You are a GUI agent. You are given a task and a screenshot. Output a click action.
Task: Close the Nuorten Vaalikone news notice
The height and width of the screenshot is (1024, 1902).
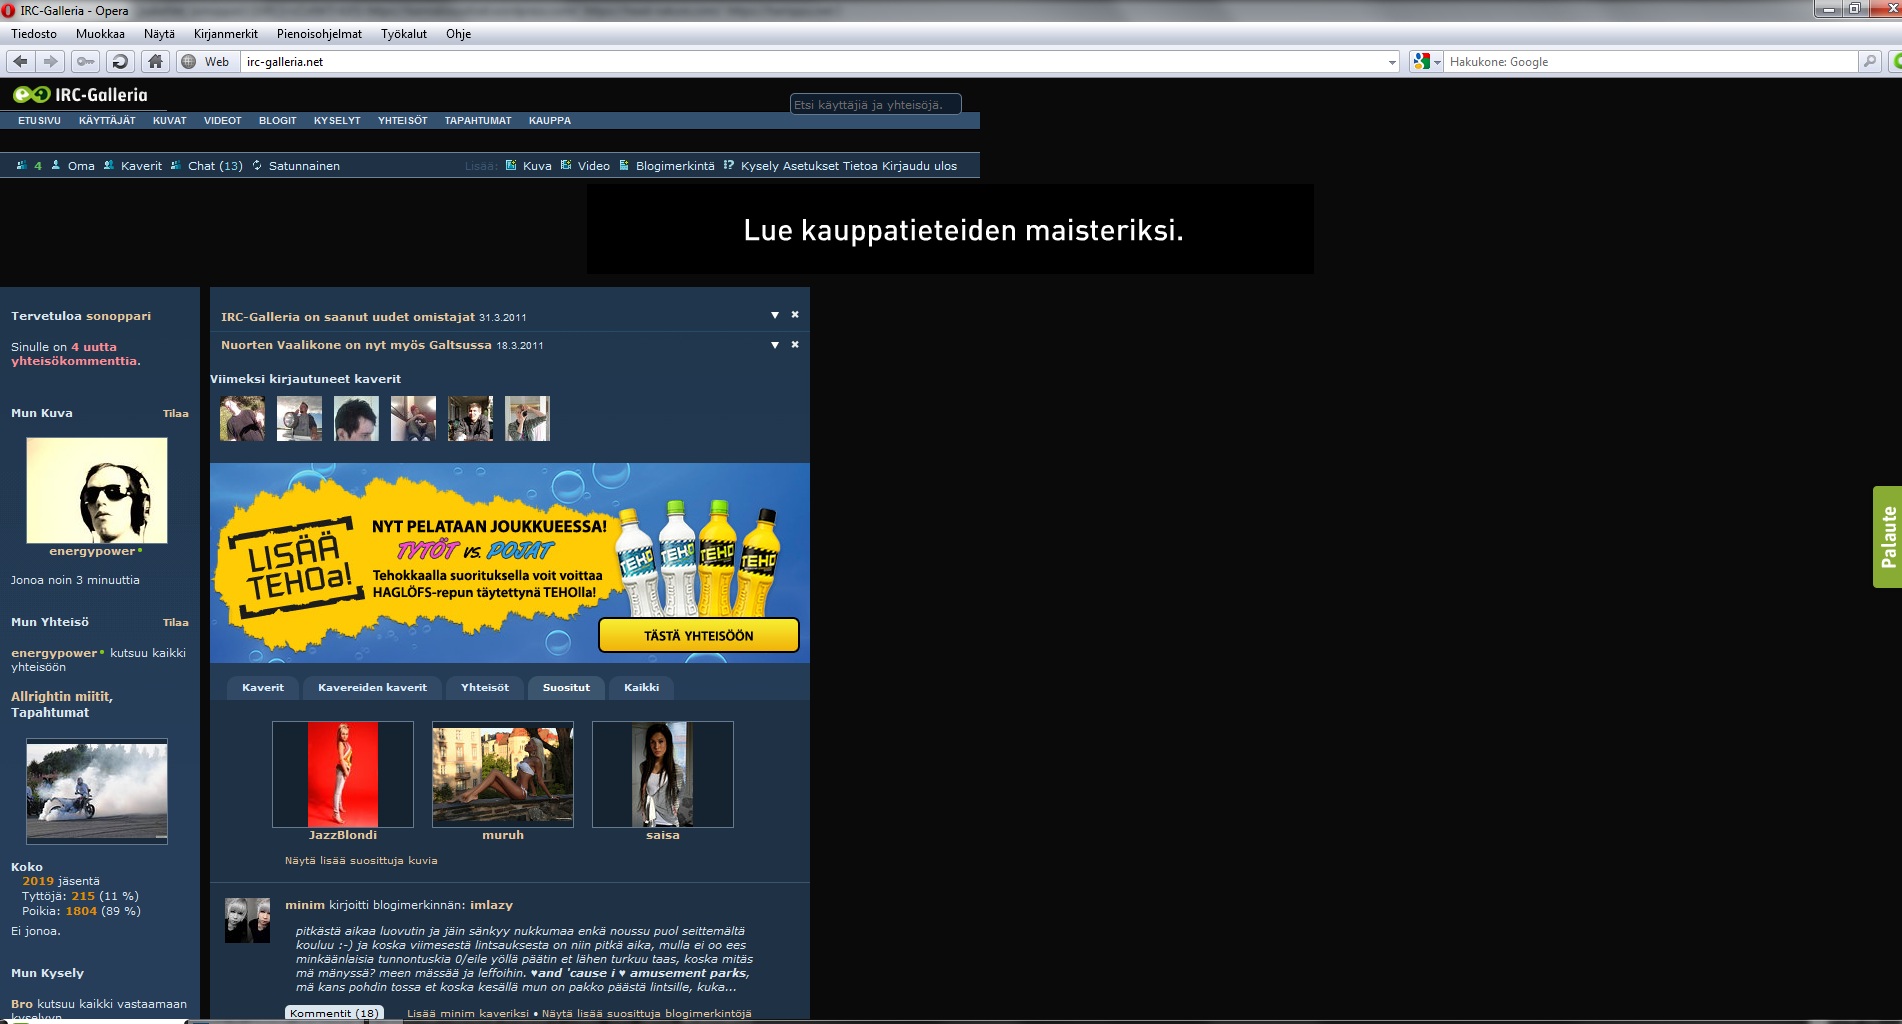(795, 345)
